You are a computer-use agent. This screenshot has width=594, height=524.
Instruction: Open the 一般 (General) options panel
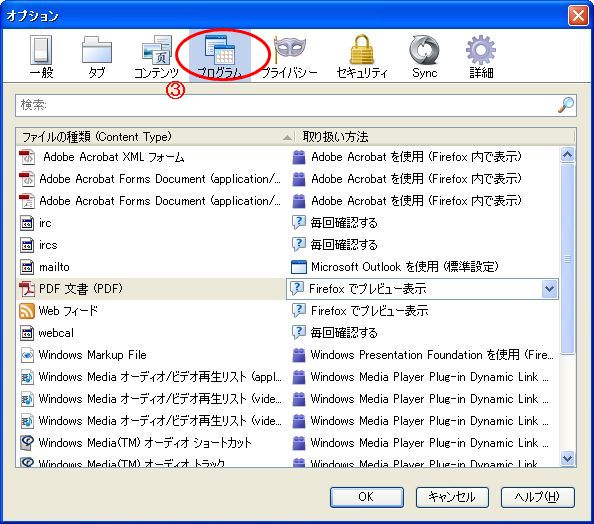(x=41, y=57)
